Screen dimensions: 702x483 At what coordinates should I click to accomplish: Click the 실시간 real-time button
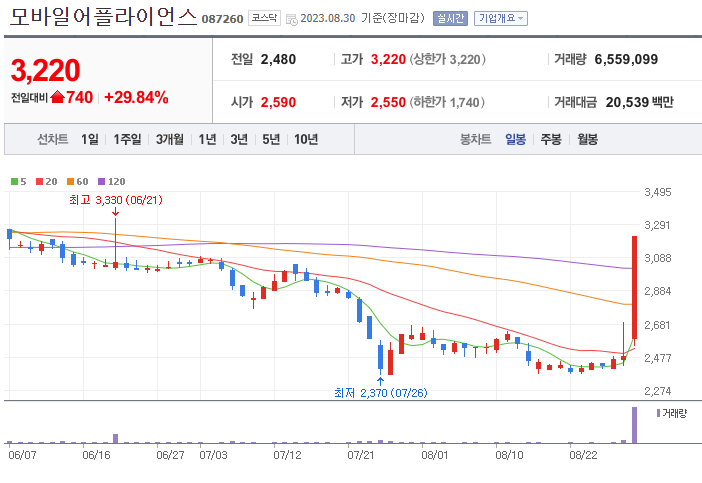450,18
